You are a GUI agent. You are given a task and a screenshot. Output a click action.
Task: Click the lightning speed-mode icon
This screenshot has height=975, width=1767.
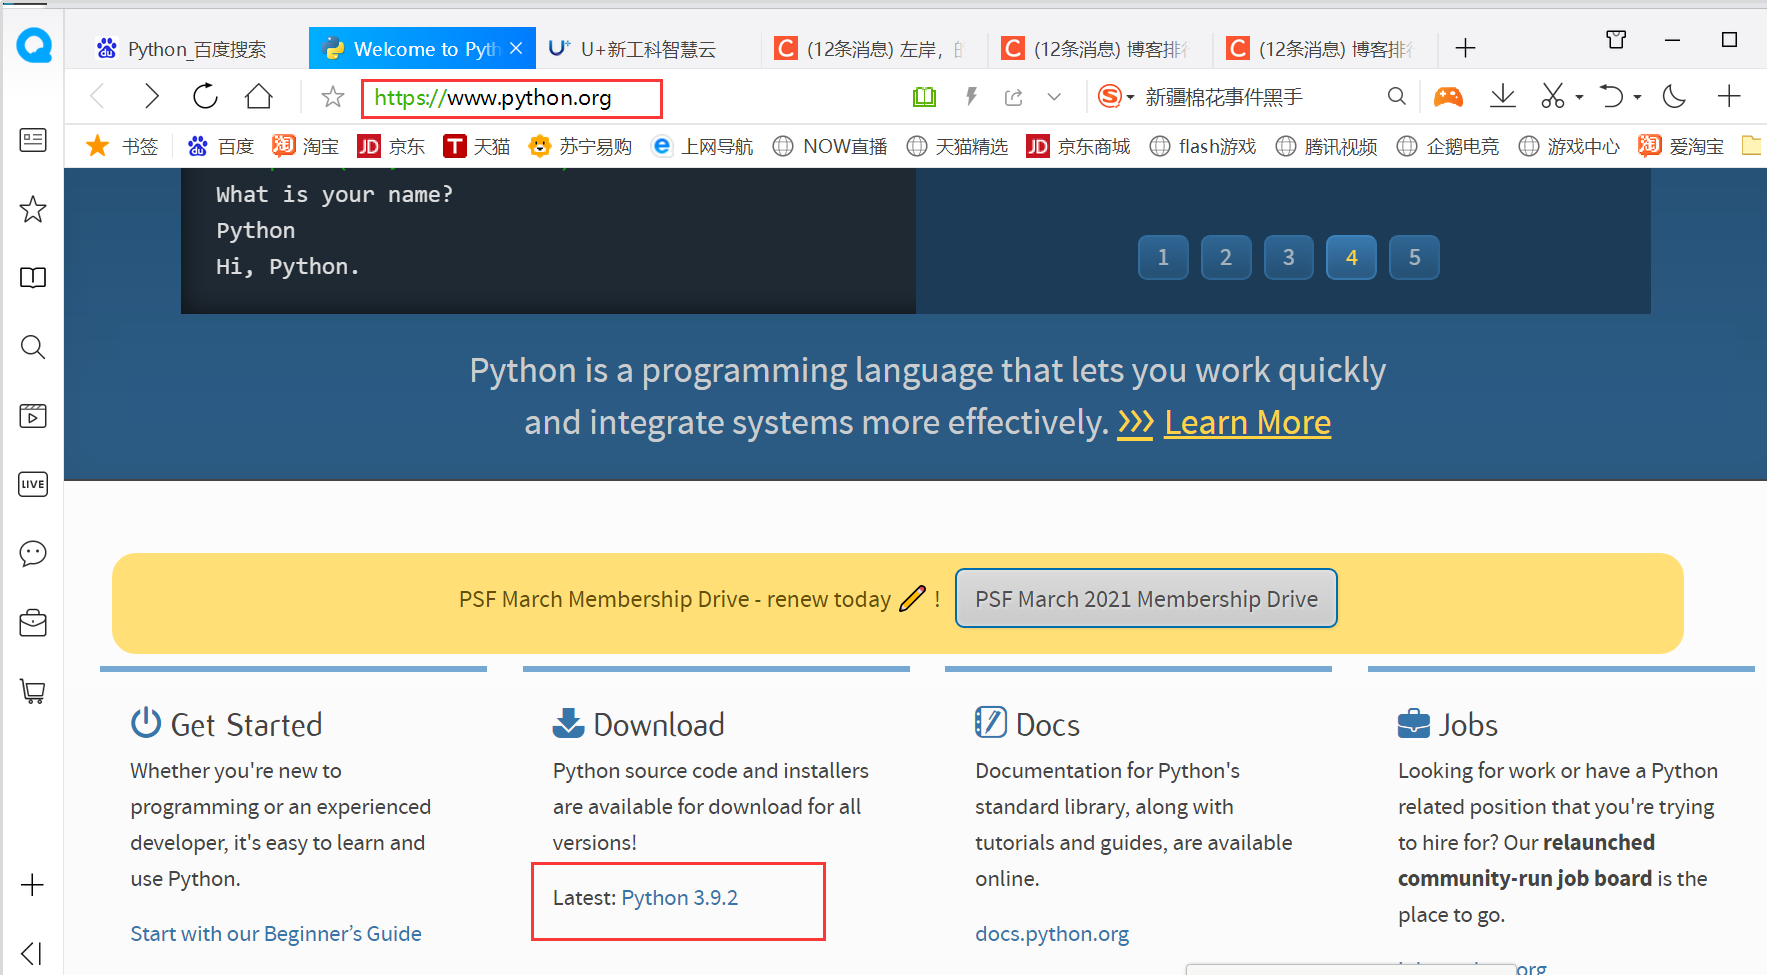(971, 96)
